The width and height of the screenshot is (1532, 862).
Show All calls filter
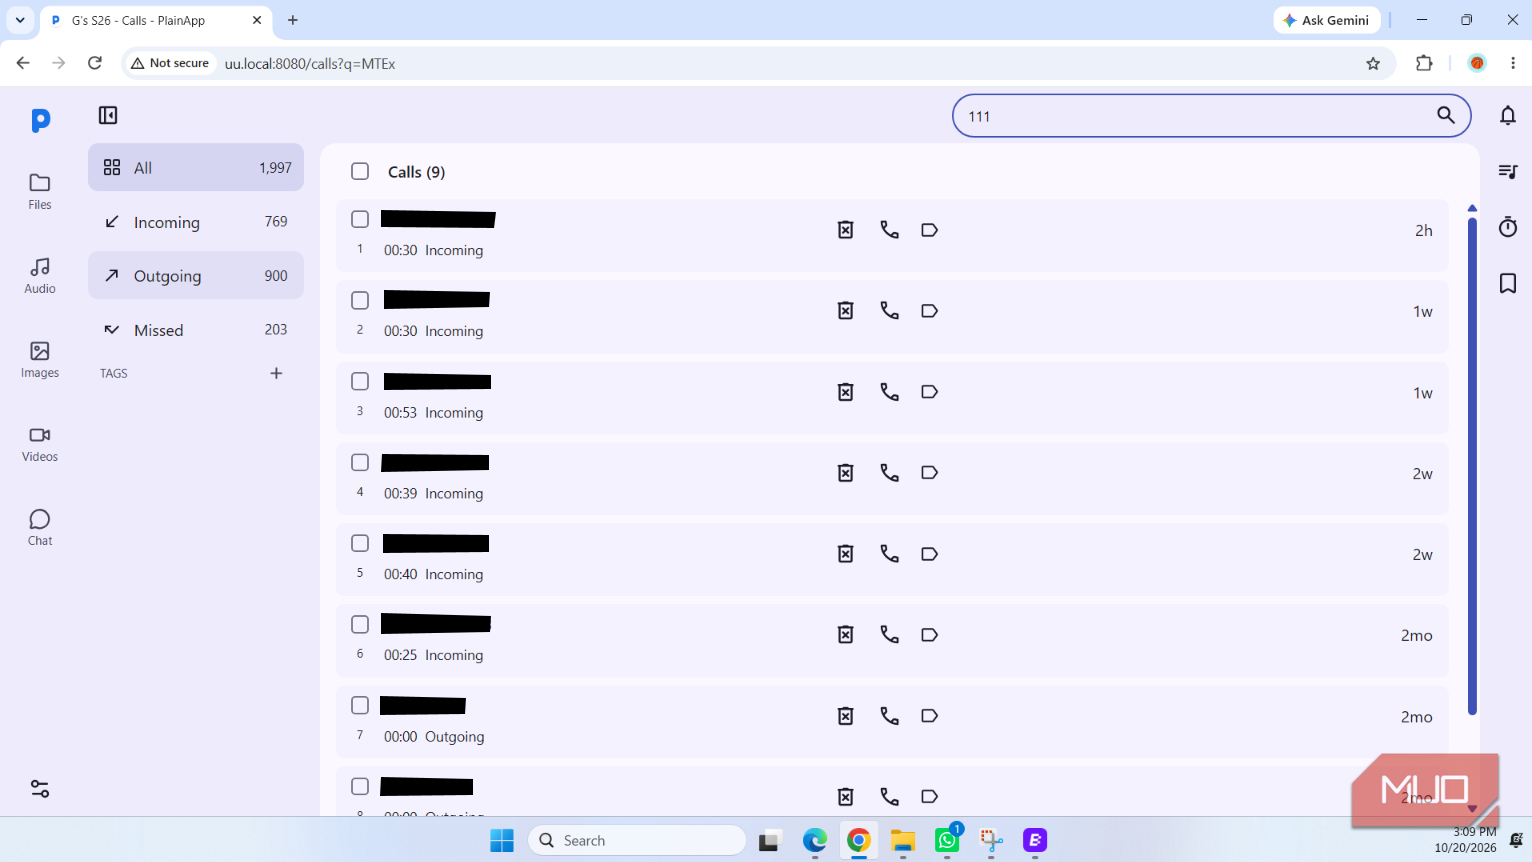point(196,167)
